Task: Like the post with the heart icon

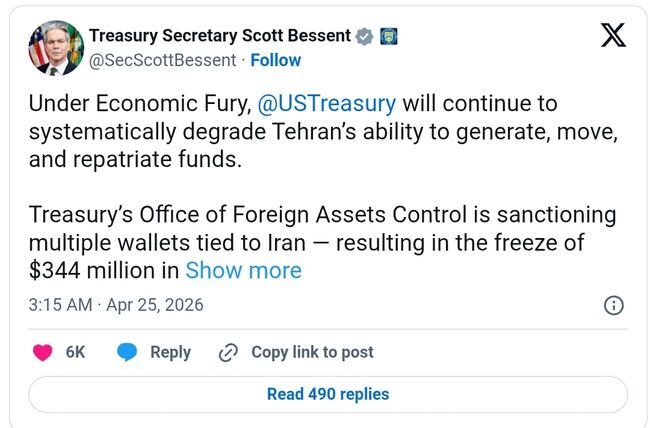Action: coord(43,352)
